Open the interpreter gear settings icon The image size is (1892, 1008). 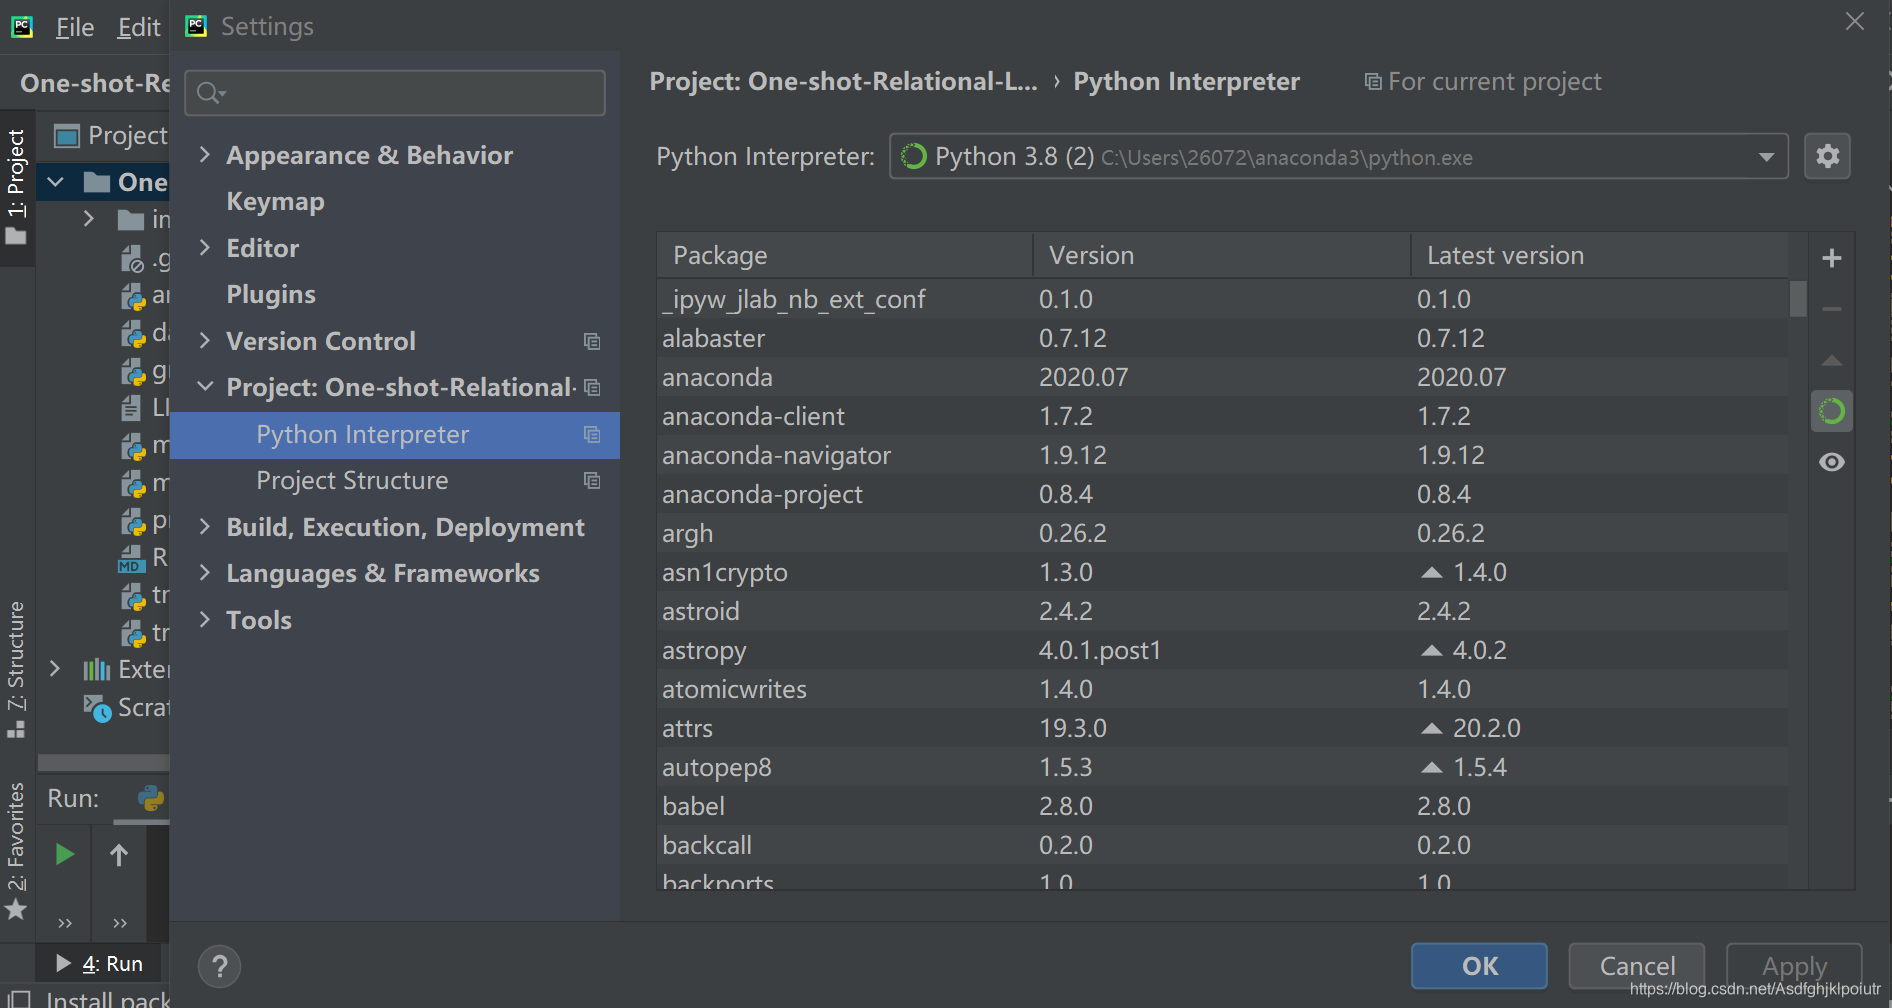pos(1827,156)
